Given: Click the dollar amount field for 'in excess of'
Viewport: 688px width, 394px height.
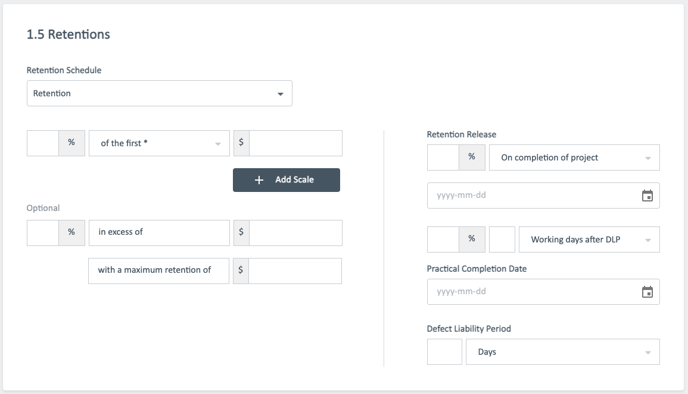Looking at the screenshot, I should [x=296, y=233].
